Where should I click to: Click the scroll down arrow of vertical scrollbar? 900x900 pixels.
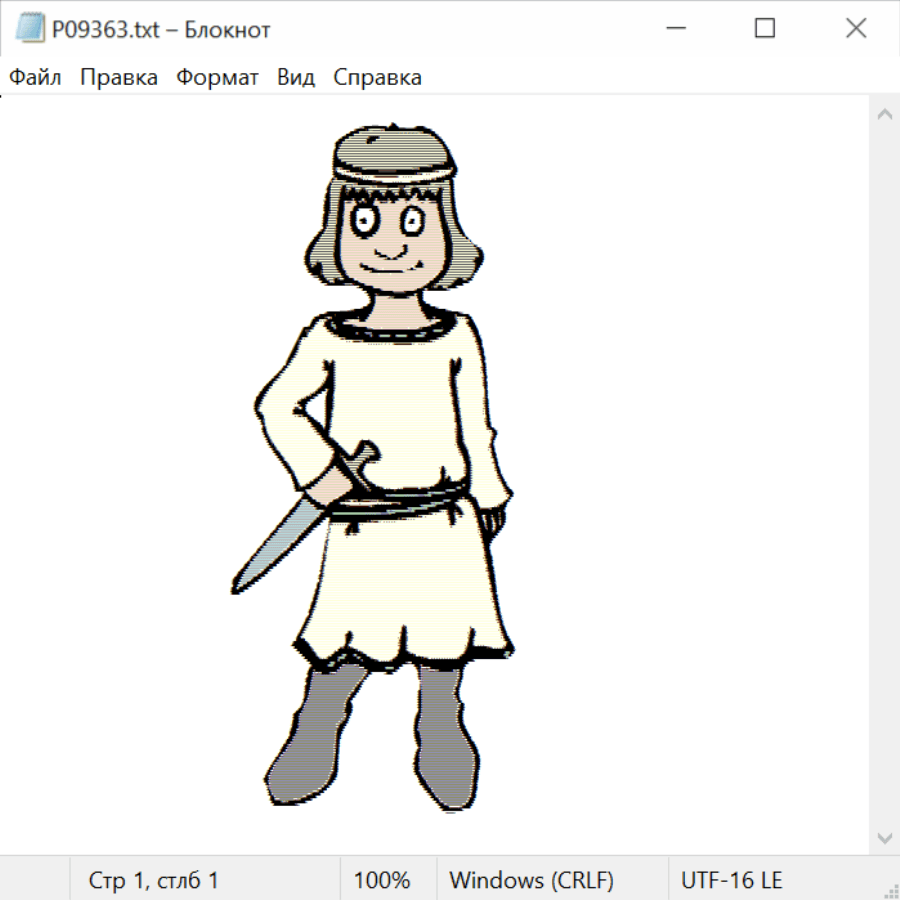pyautogui.click(x=884, y=837)
